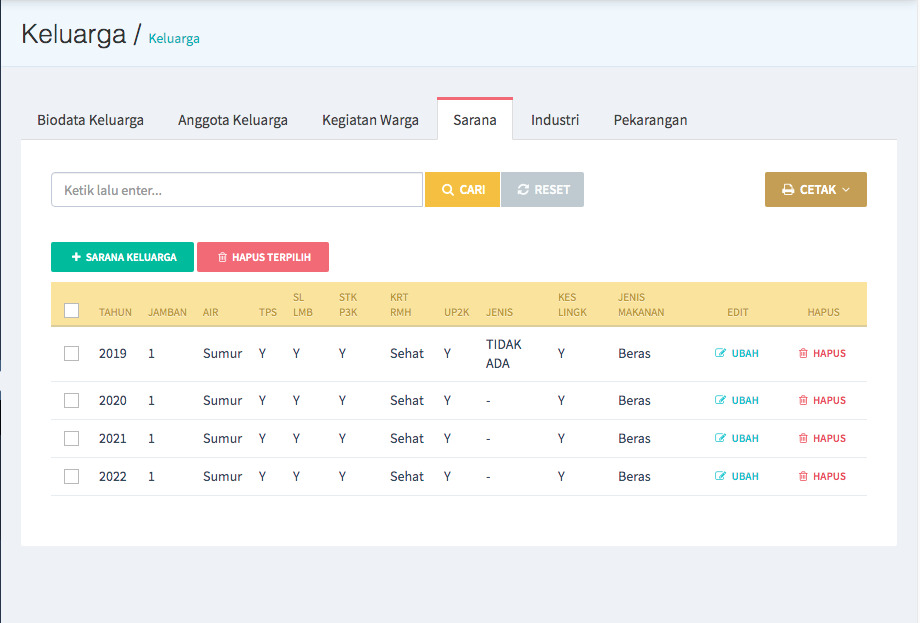
Task: Click the magnifier icon on Cari button
Action: (448, 190)
